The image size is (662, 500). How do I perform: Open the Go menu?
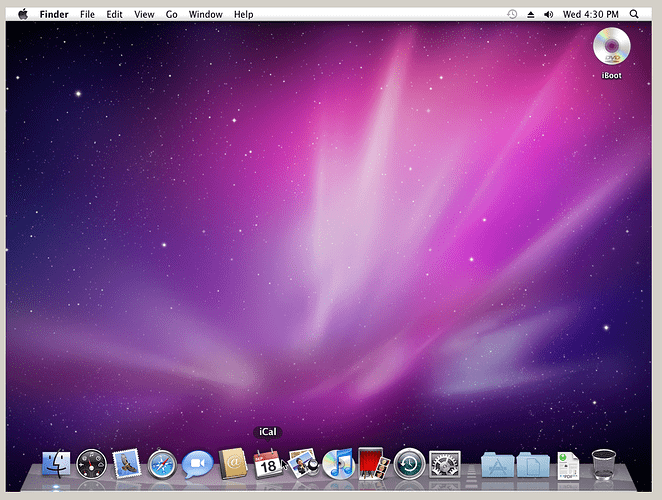coord(171,14)
